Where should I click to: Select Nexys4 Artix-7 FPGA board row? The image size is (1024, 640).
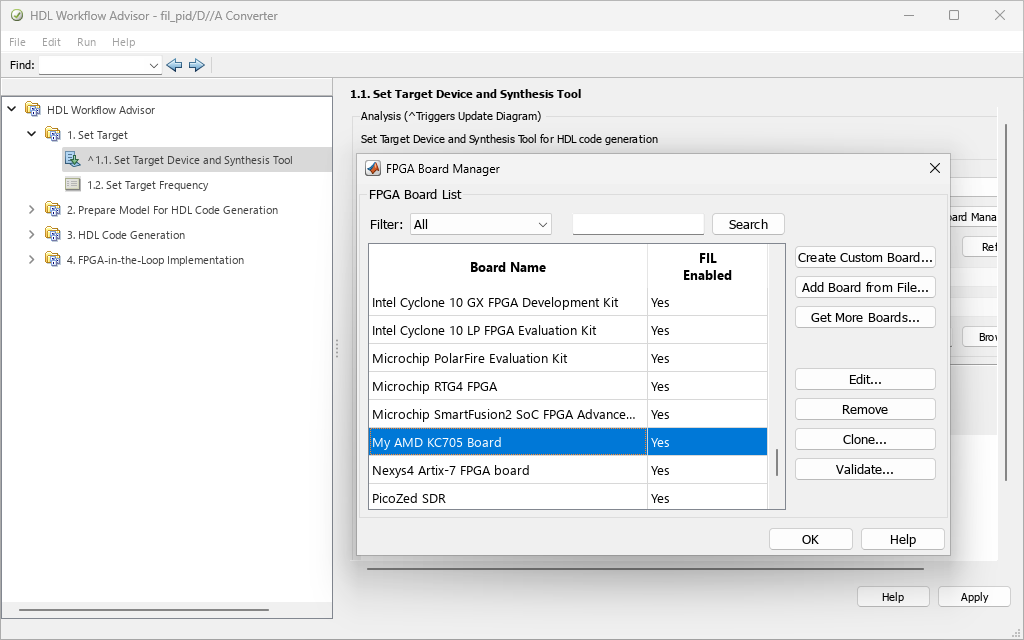pyautogui.click(x=508, y=470)
